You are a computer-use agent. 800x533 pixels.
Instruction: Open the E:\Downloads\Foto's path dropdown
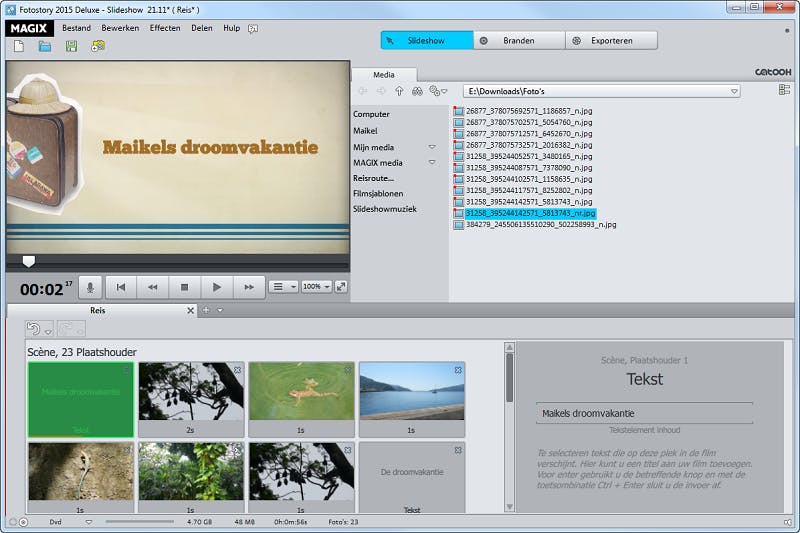pos(734,91)
